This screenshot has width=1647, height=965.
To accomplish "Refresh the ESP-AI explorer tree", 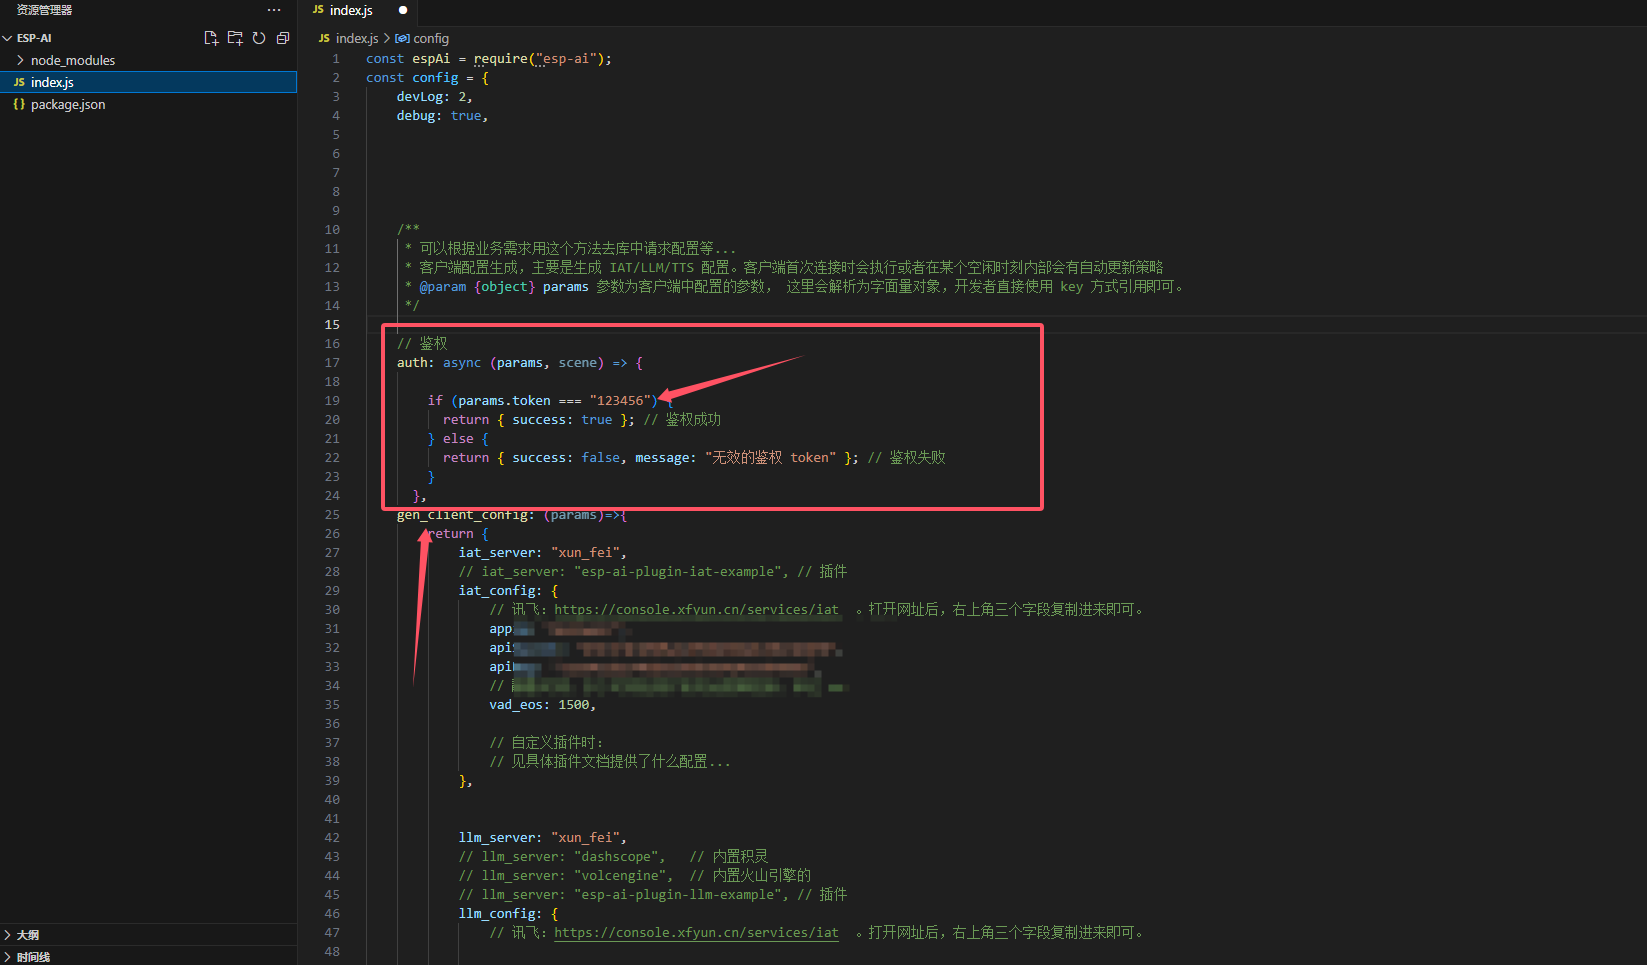I will (x=259, y=38).
